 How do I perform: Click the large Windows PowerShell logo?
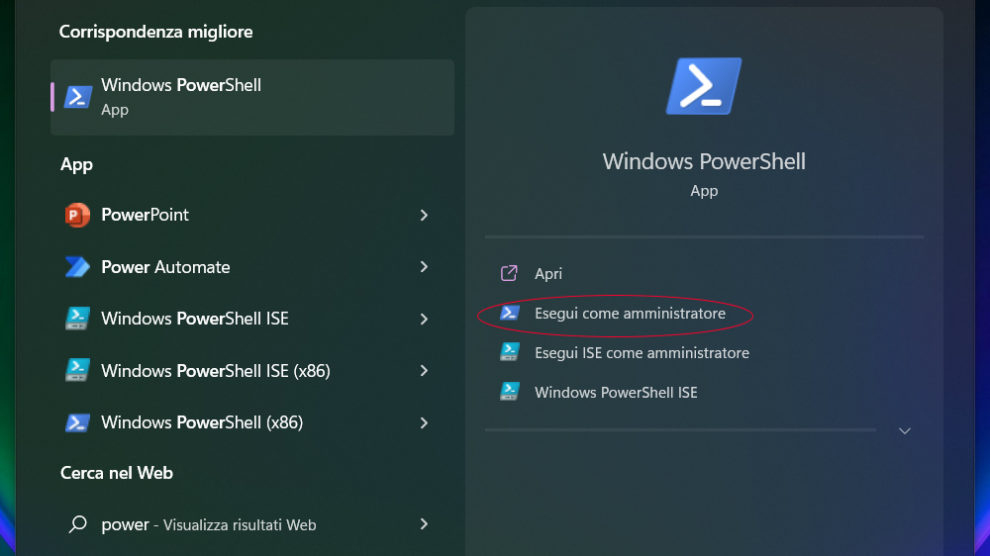click(x=704, y=86)
